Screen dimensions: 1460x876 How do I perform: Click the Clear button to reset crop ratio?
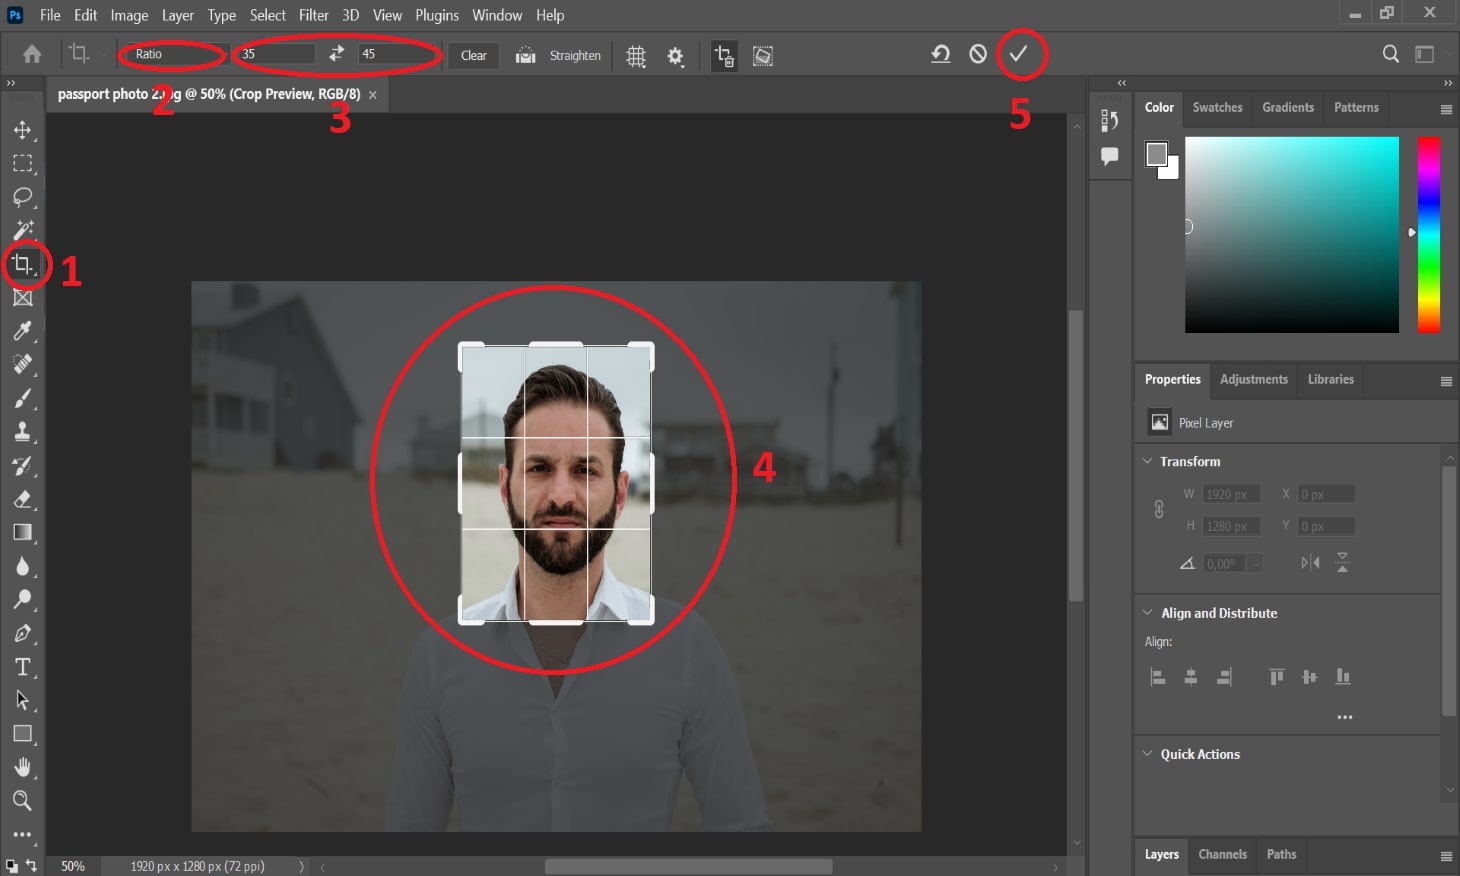[472, 56]
